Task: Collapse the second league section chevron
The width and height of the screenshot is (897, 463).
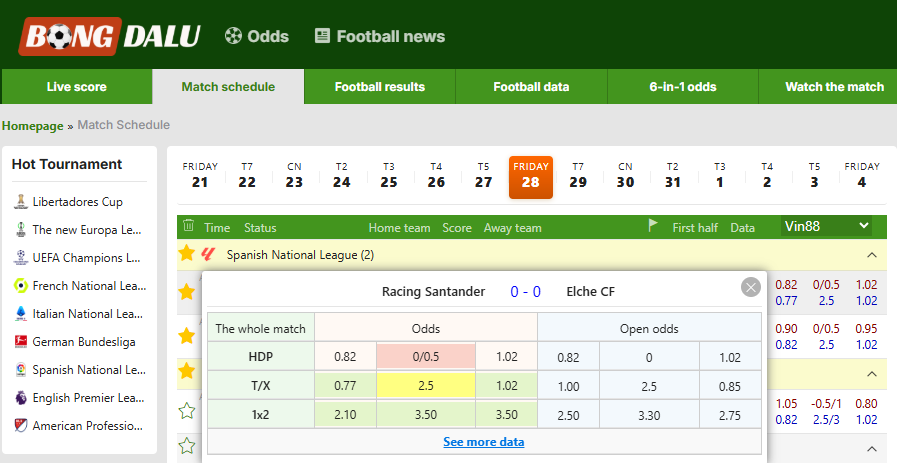Action: pyautogui.click(x=872, y=374)
